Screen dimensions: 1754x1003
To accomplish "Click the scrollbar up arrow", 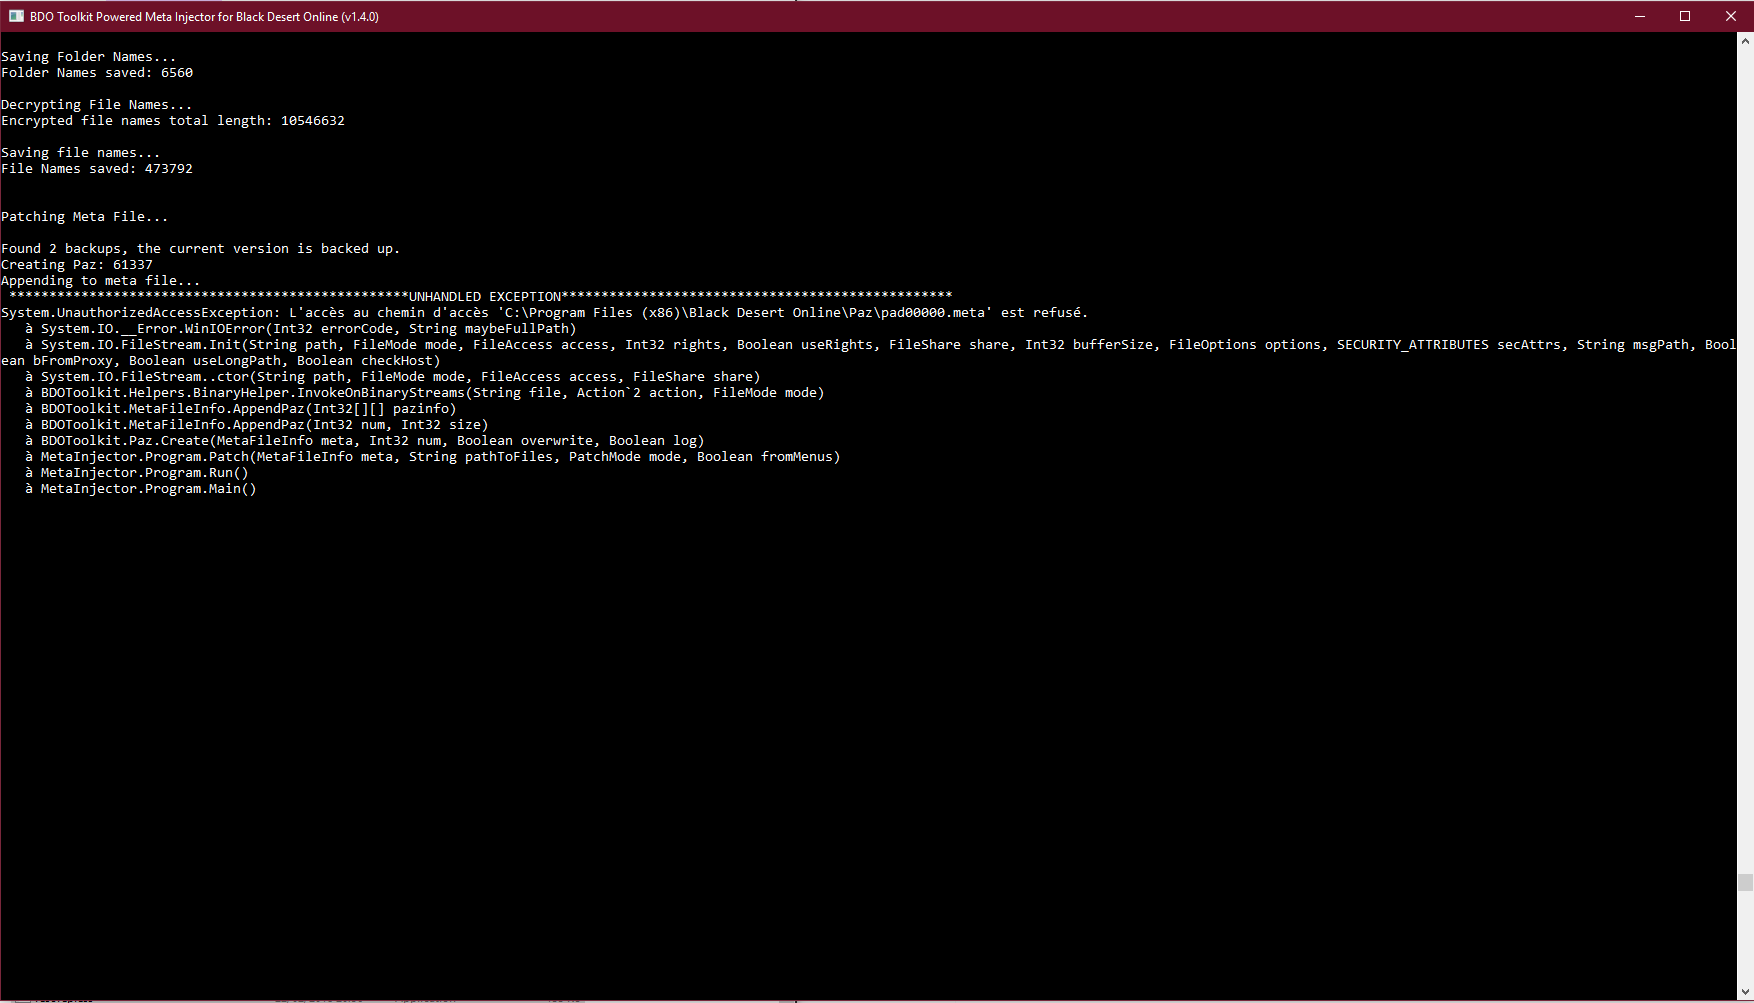I will point(1745,41).
